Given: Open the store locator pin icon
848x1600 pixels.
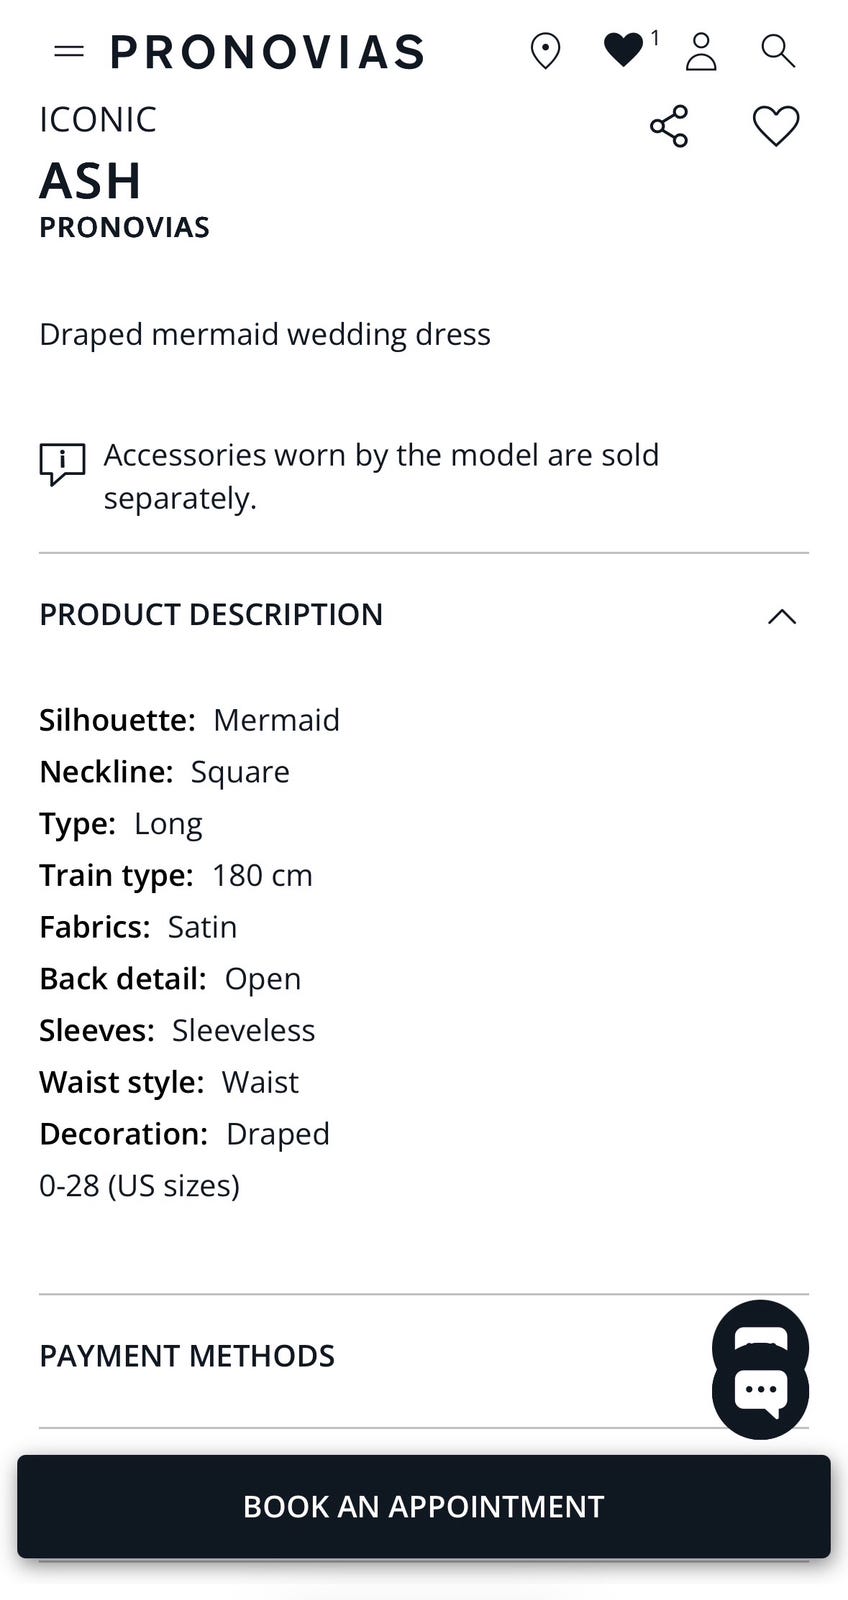Looking at the screenshot, I should pyautogui.click(x=545, y=51).
